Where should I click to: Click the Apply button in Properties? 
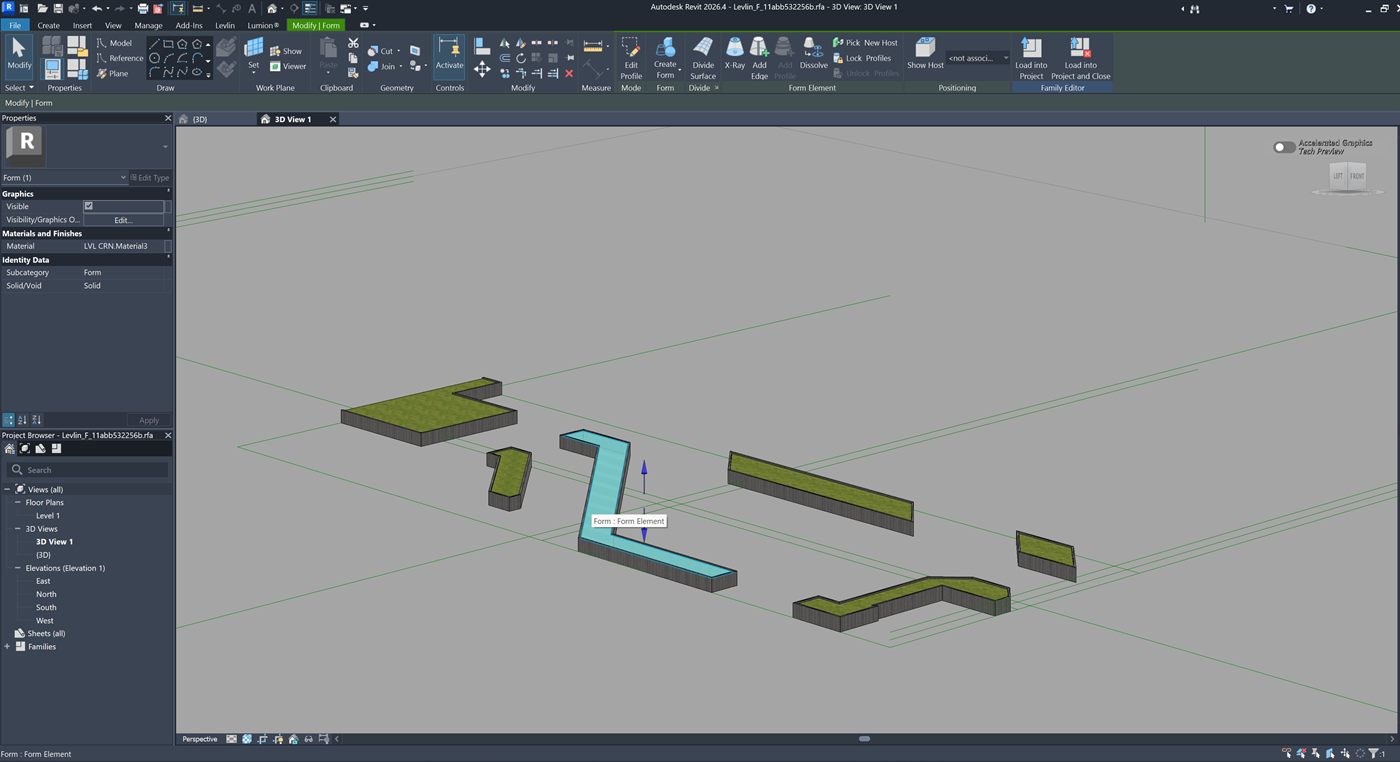[x=149, y=420]
